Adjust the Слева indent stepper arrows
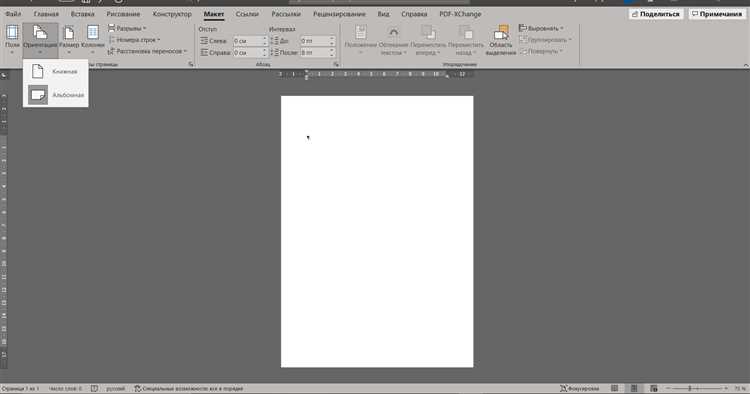The image size is (750, 394). (265, 41)
